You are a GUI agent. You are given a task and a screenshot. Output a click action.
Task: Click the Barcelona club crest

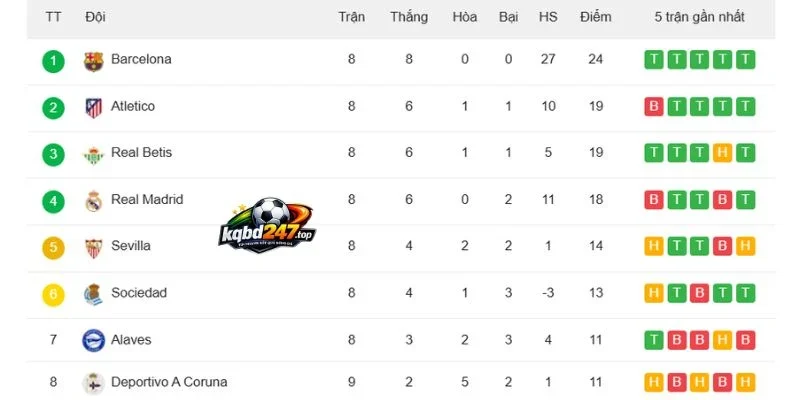94,61
